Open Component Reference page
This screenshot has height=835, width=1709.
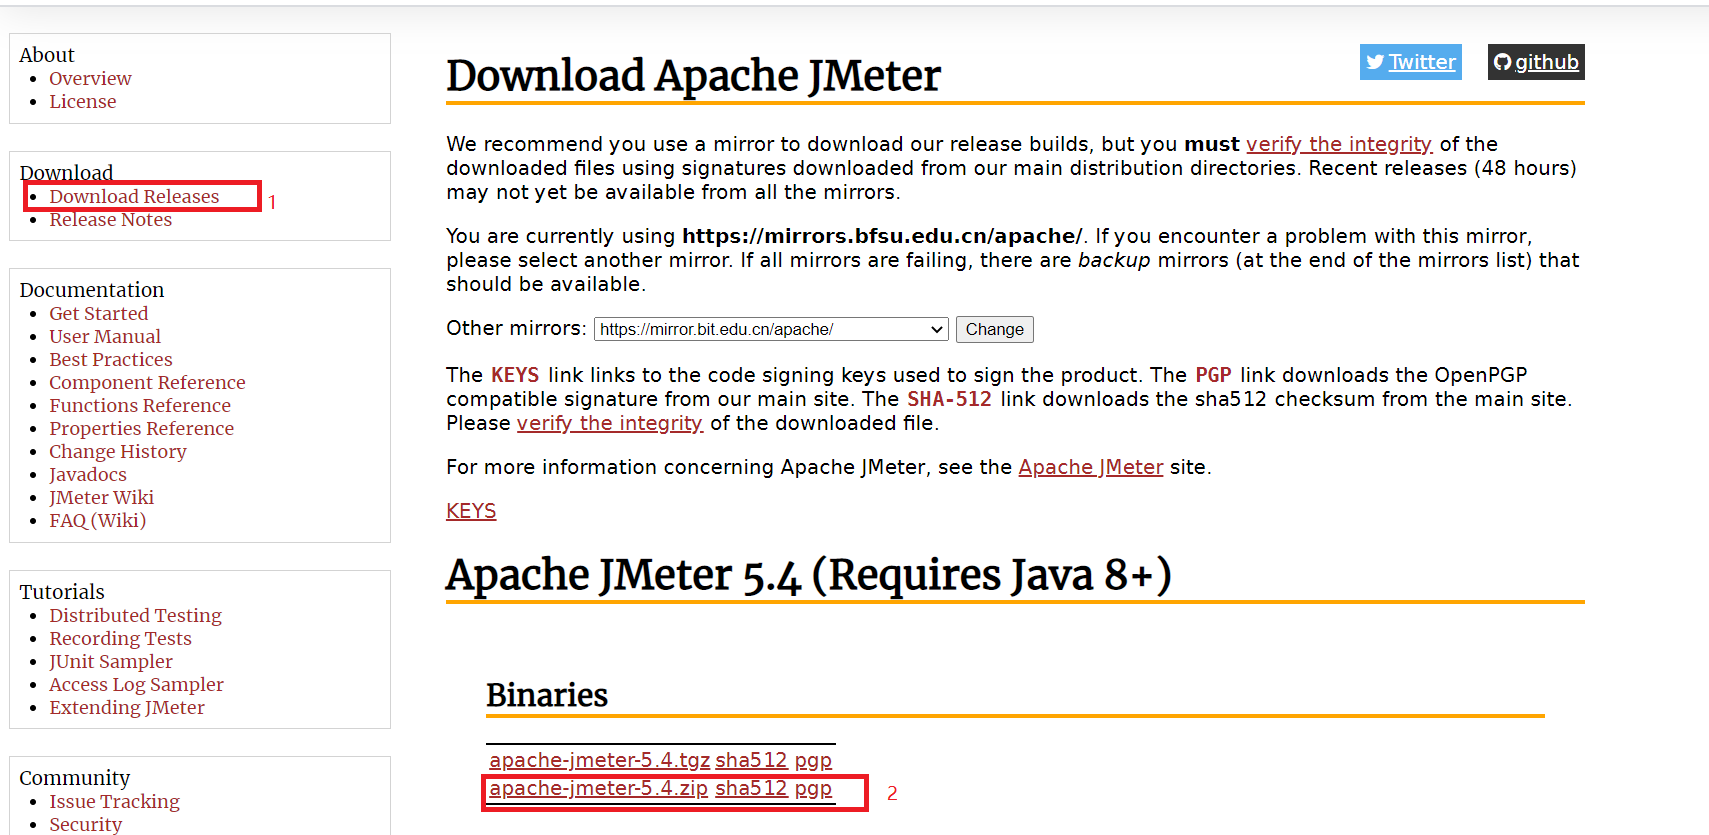[147, 382]
